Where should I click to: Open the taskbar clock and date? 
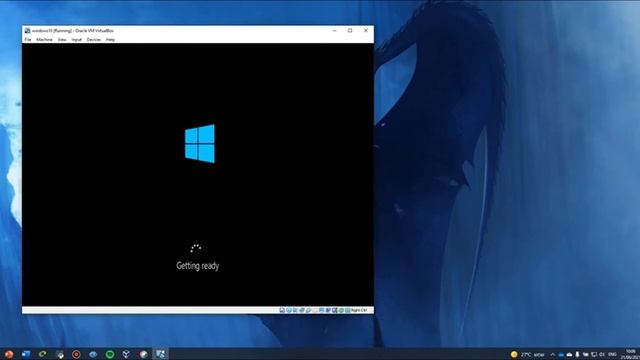(631, 354)
